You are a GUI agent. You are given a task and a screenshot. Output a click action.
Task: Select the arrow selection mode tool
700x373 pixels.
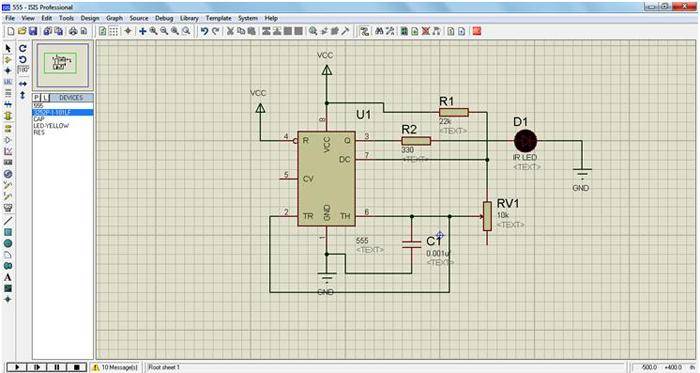pyautogui.click(x=8, y=48)
